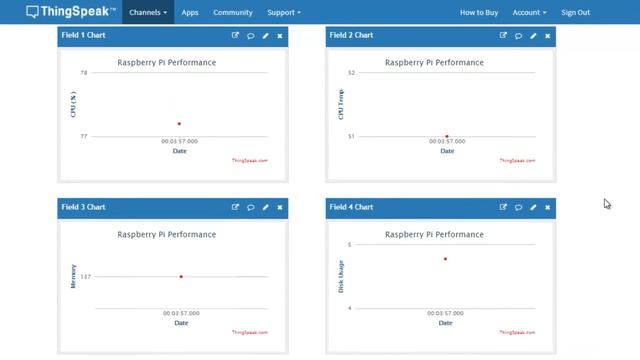Click ThingSpeak.com link in Field 4 chart
Screen dimensions: 640x360
(x=517, y=332)
